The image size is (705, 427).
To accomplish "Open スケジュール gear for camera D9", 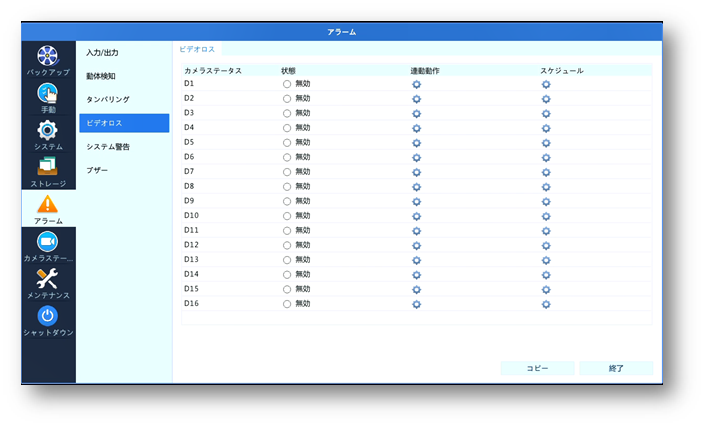I will (x=546, y=202).
